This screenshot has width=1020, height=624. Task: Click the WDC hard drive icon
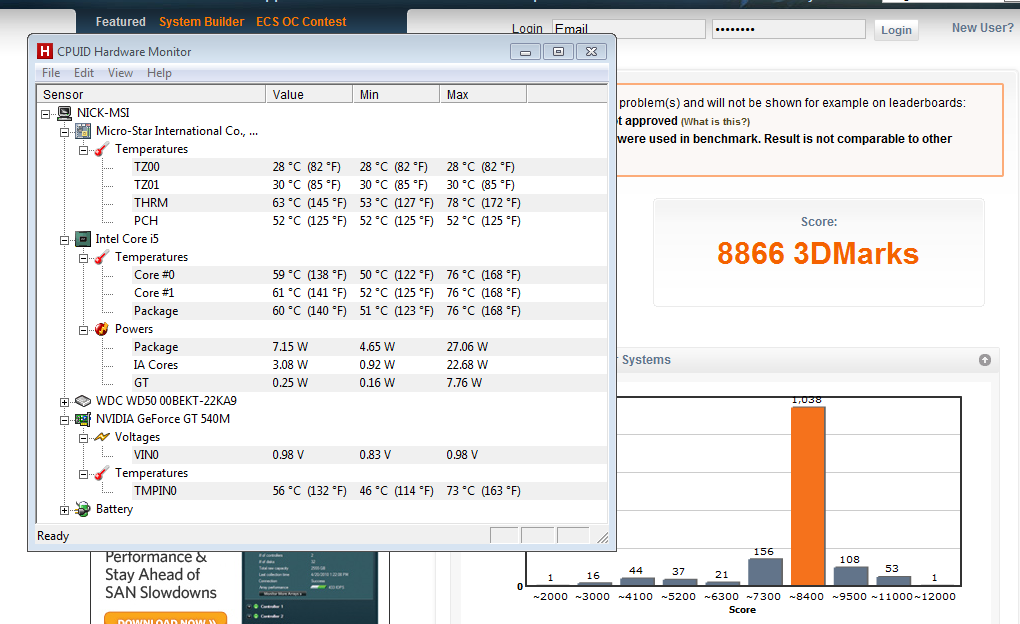pyautogui.click(x=83, y=401)
